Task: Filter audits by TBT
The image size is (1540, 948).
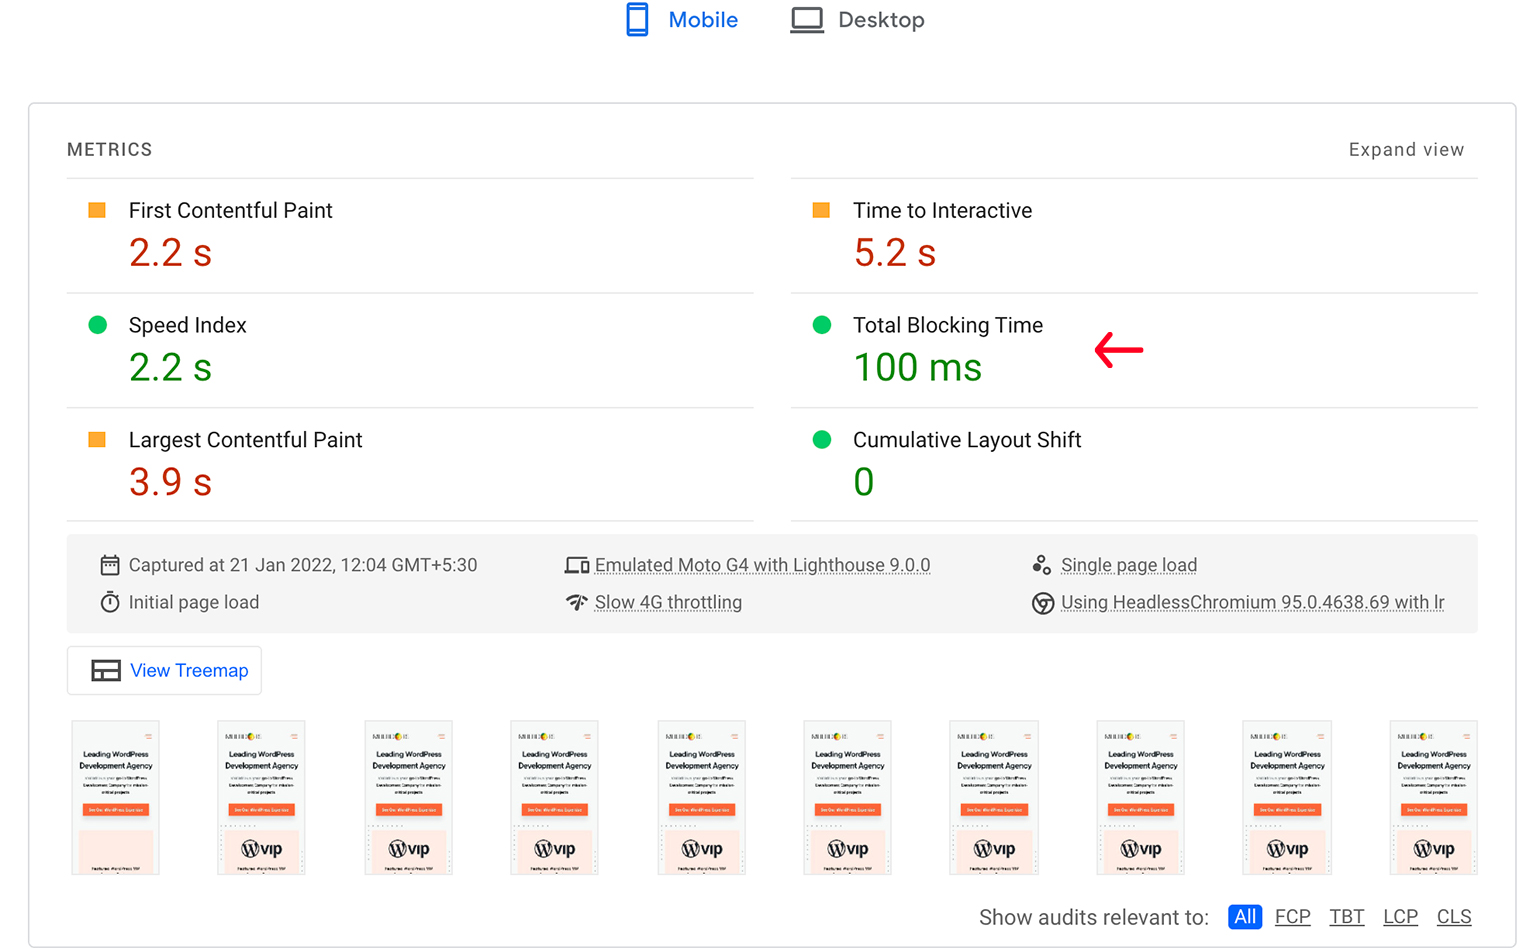Action: click(x=1346, y=917)
